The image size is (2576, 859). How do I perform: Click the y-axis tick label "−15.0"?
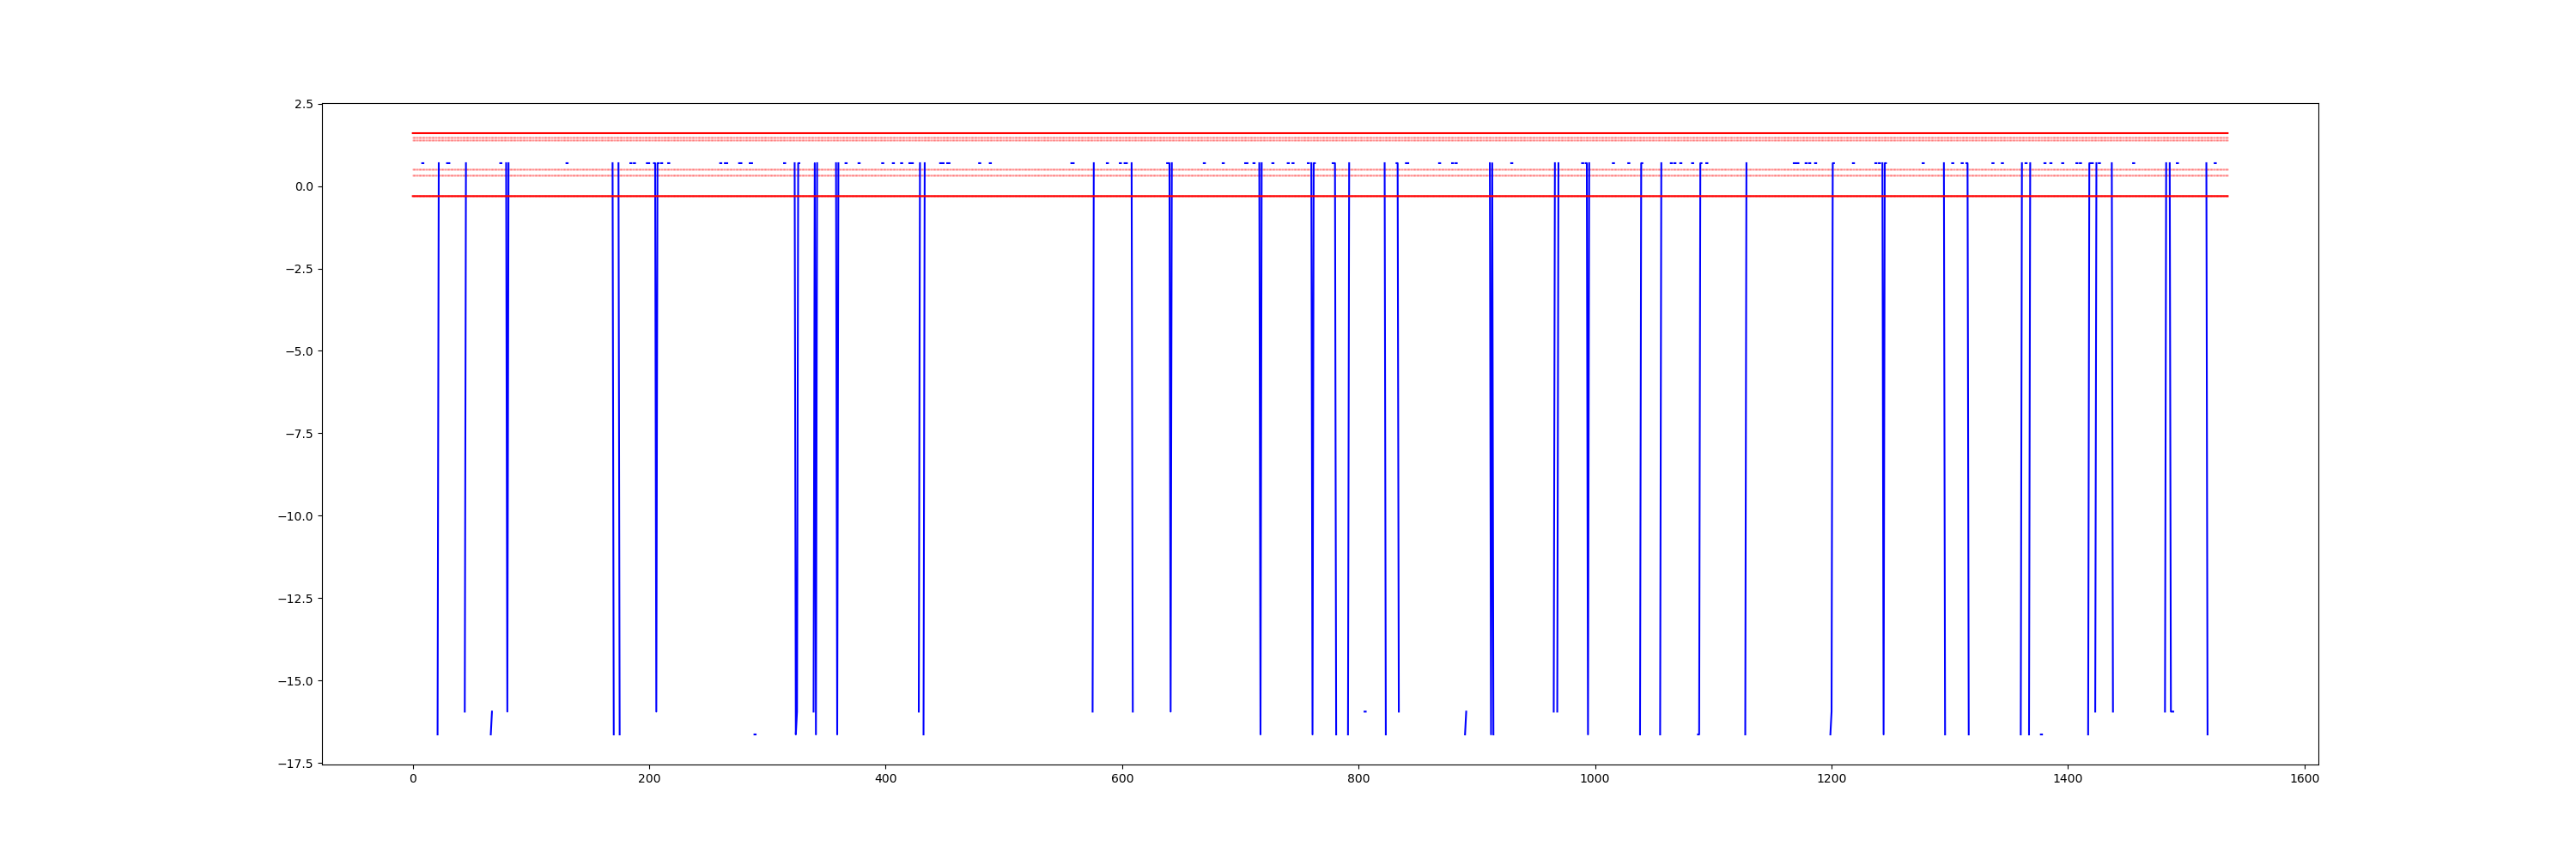[x=295, y=682]
